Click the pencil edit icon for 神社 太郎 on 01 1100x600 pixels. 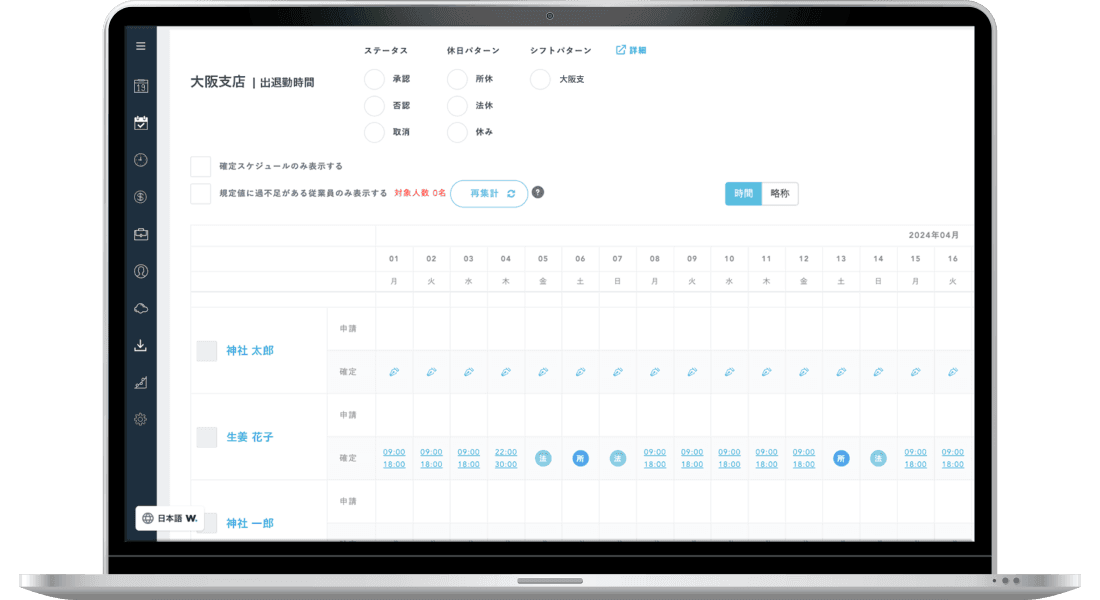(x=394, y=372)
